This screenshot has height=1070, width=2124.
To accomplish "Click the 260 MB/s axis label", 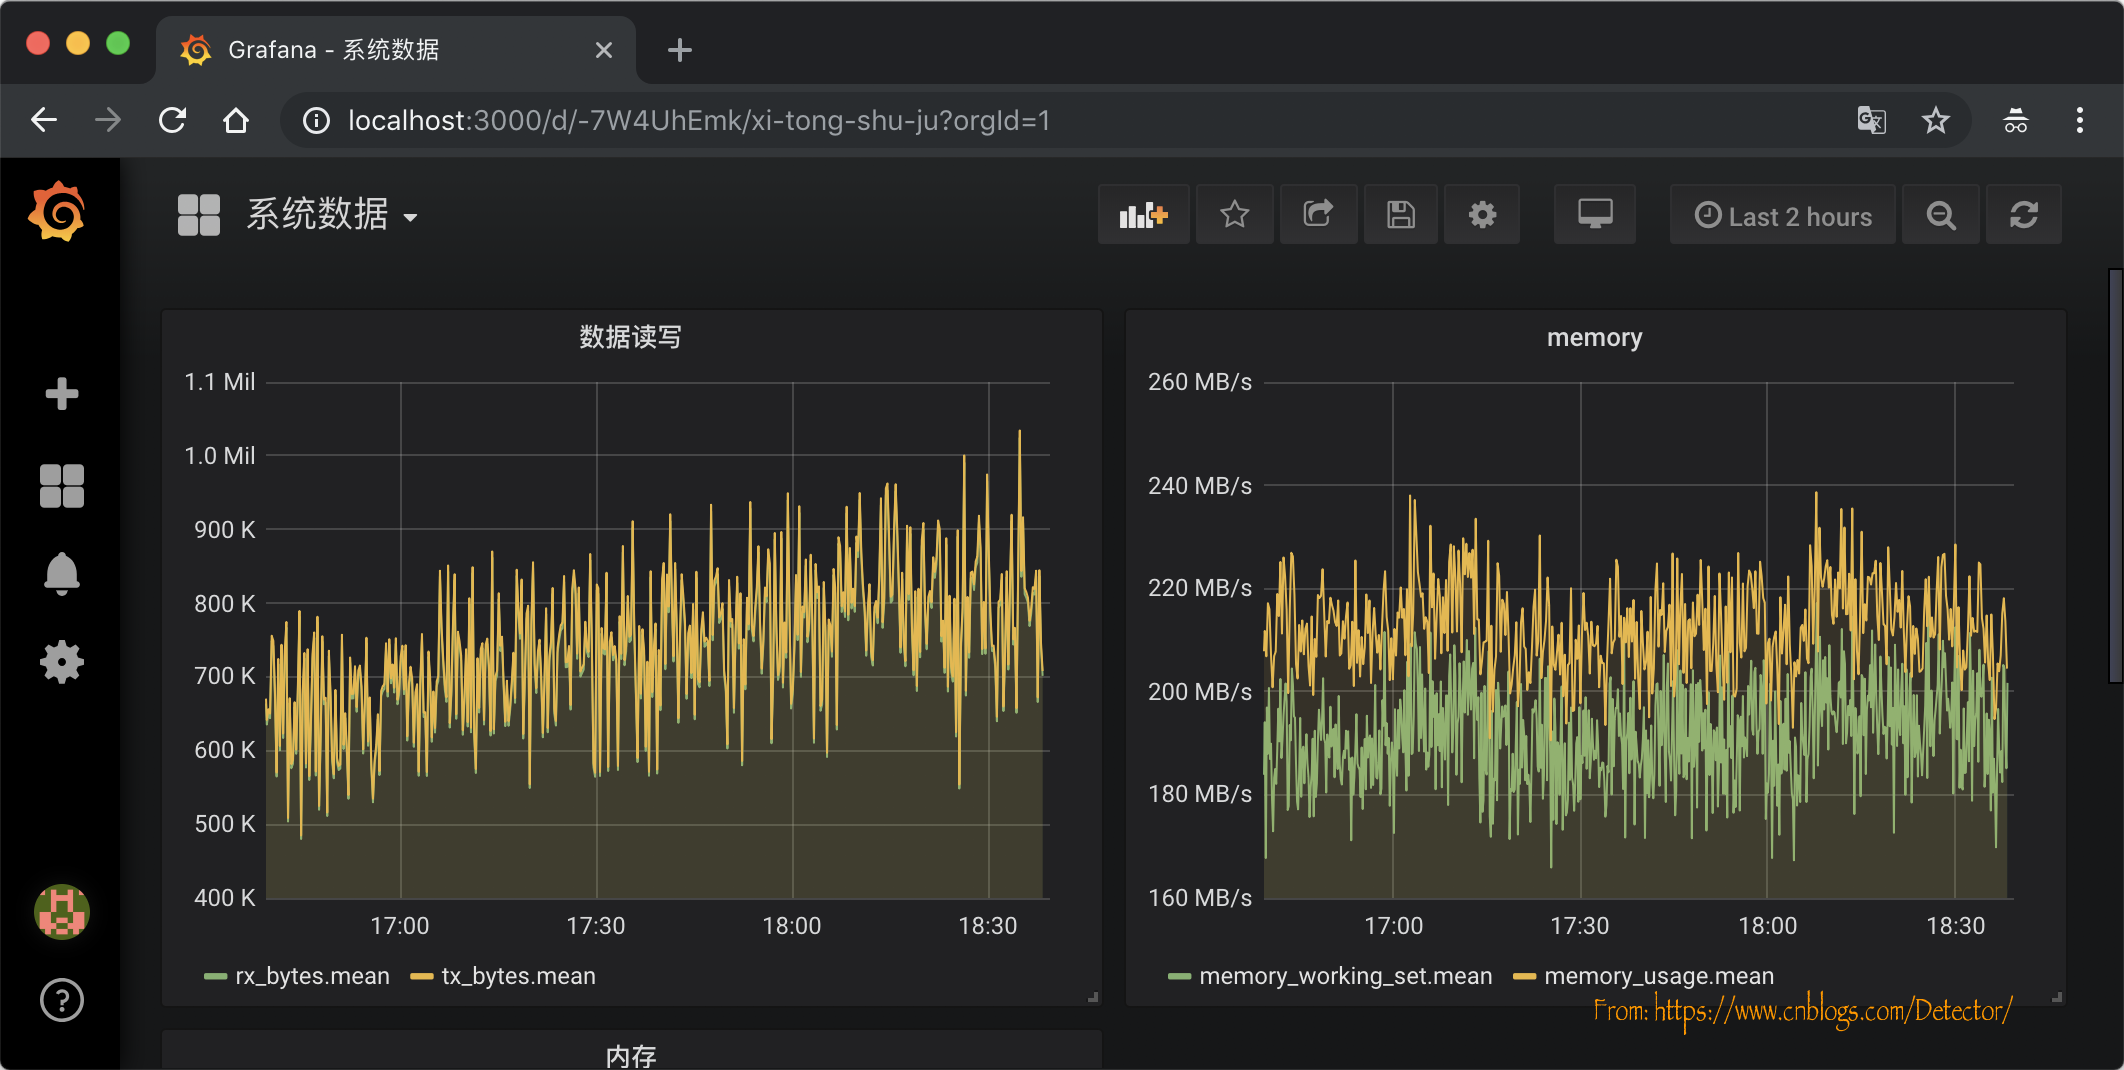I will [1200, 382].
